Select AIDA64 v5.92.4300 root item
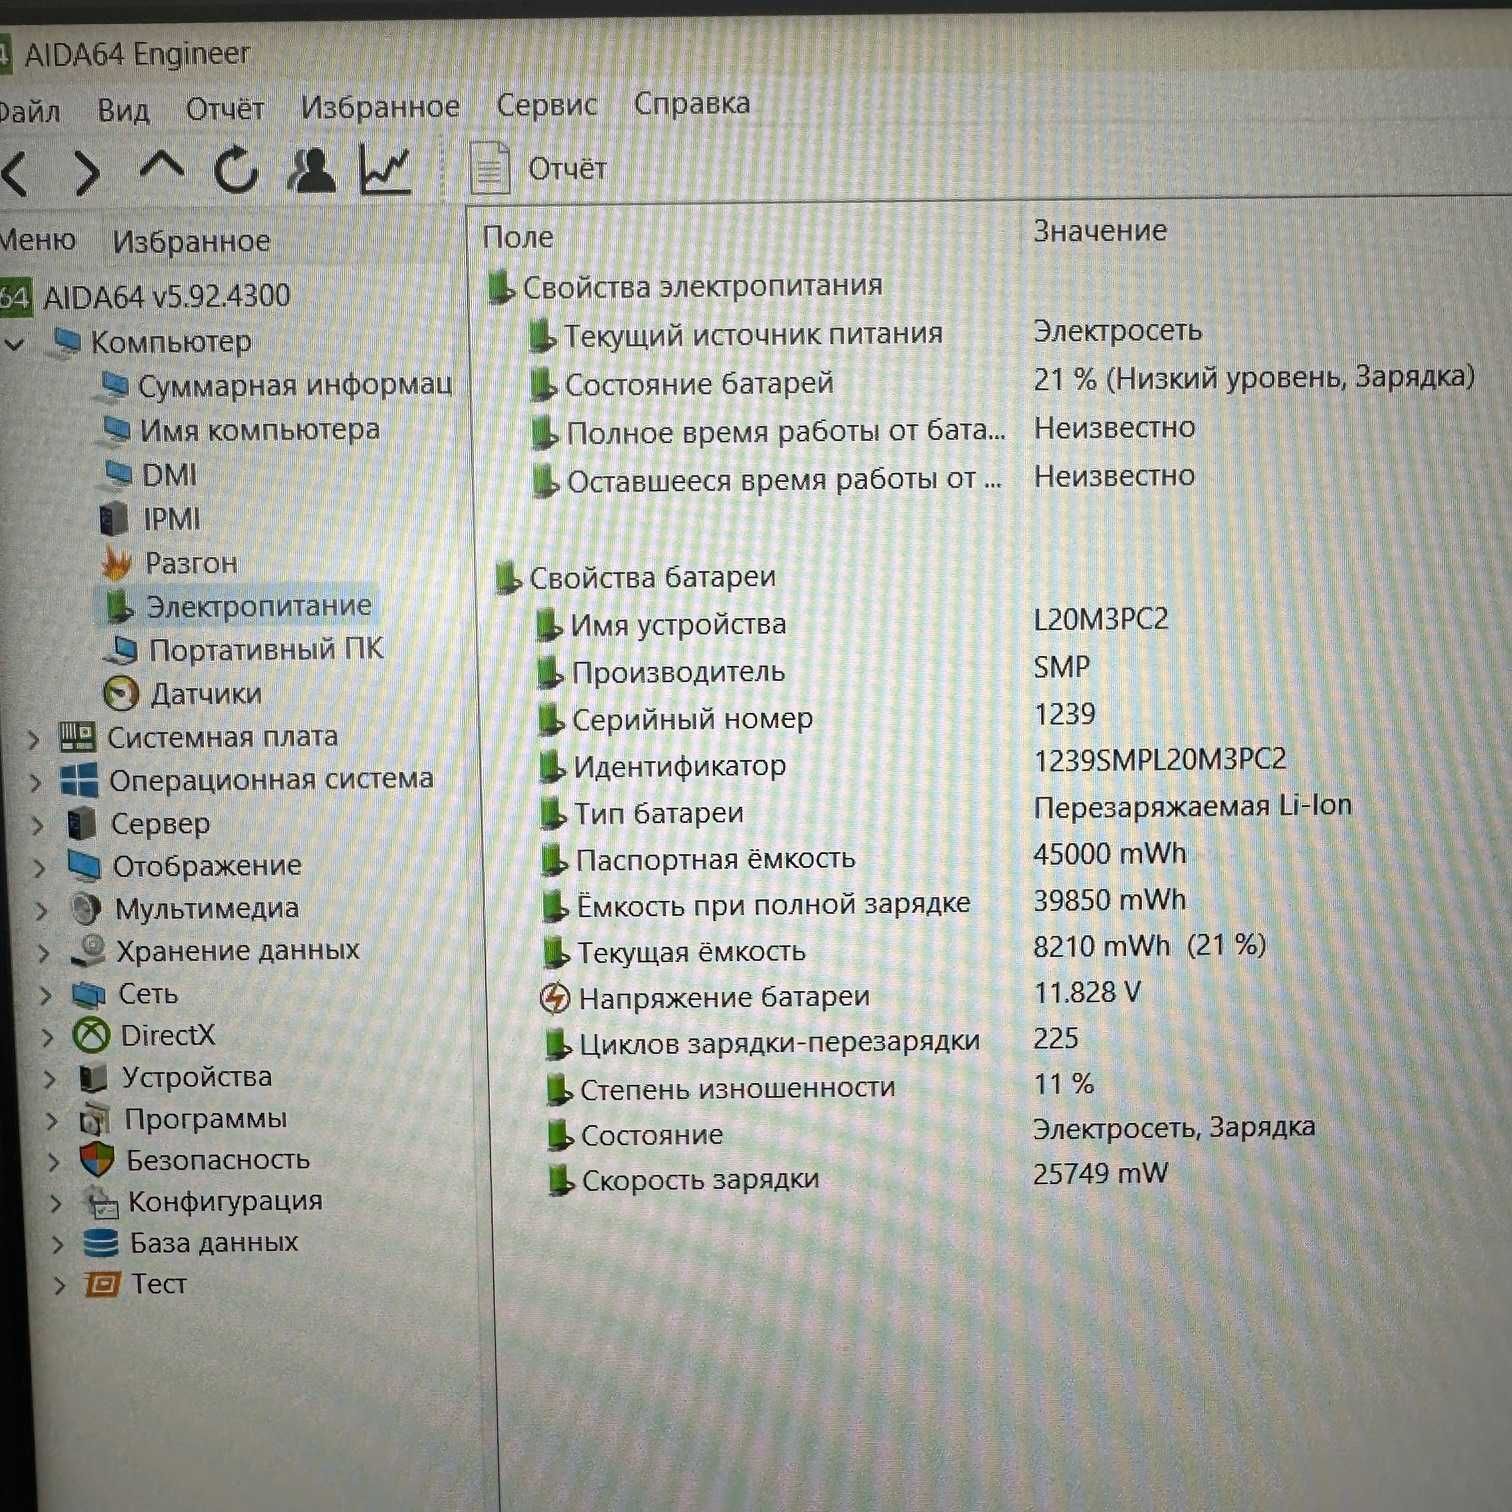 [146, 296]
